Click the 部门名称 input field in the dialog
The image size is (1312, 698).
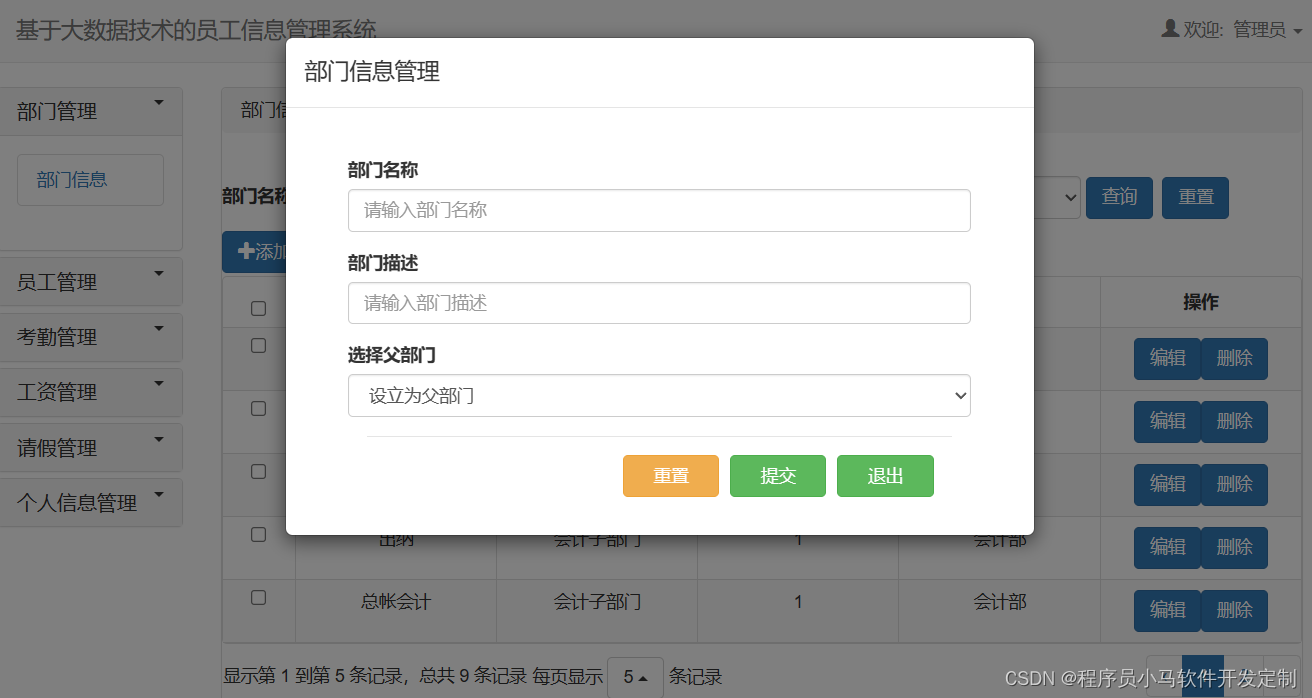point(659,210)
